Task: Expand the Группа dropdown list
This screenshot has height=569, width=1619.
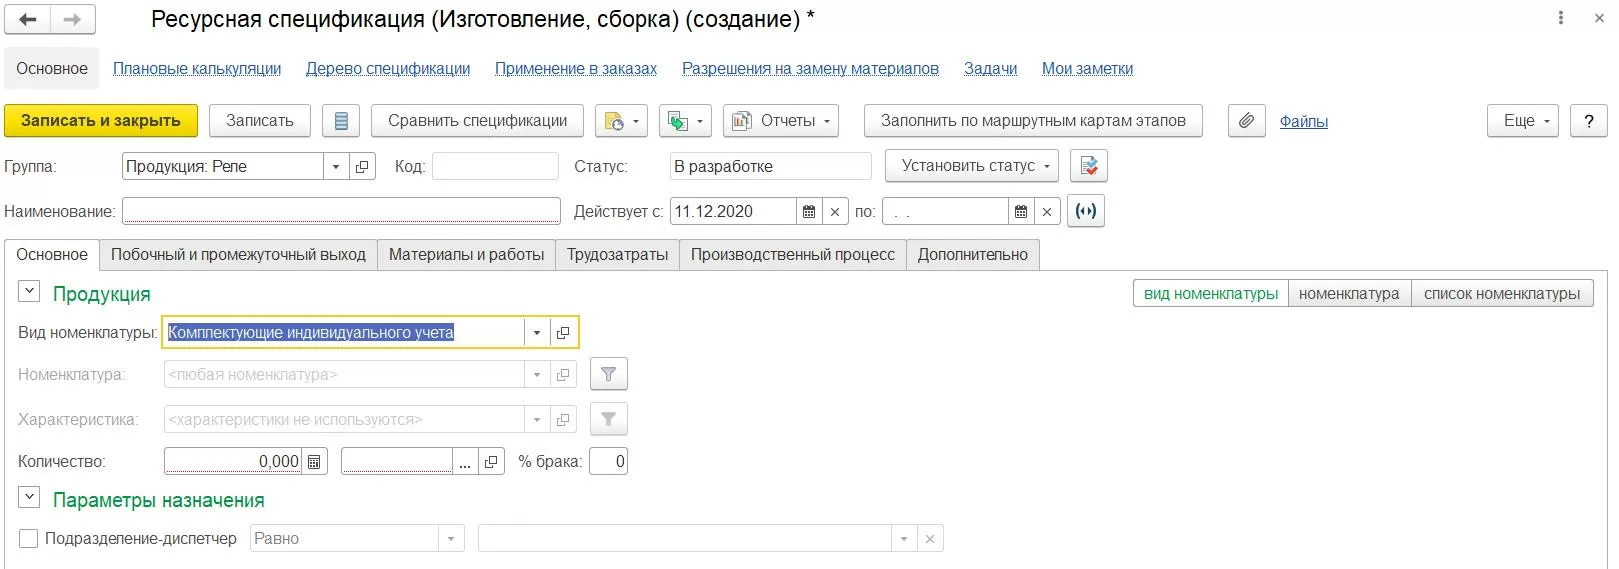Action: [336, 167]
